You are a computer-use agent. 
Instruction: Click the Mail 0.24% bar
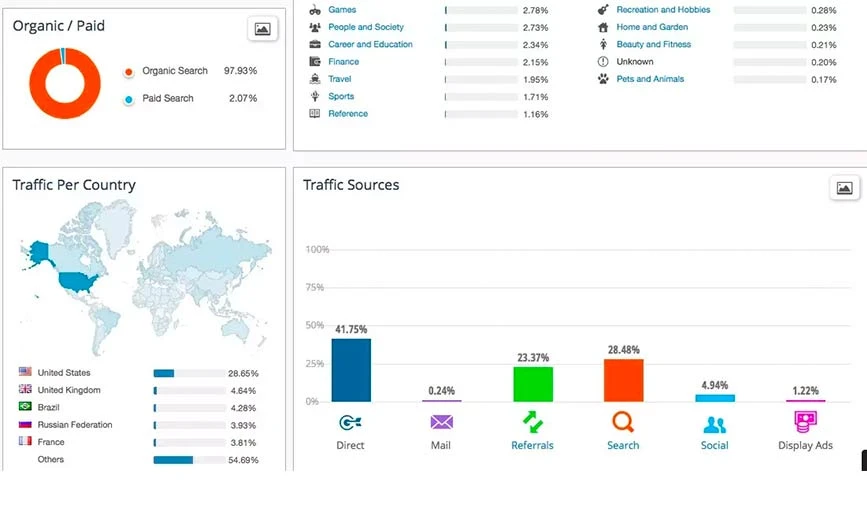coord(441,401)
